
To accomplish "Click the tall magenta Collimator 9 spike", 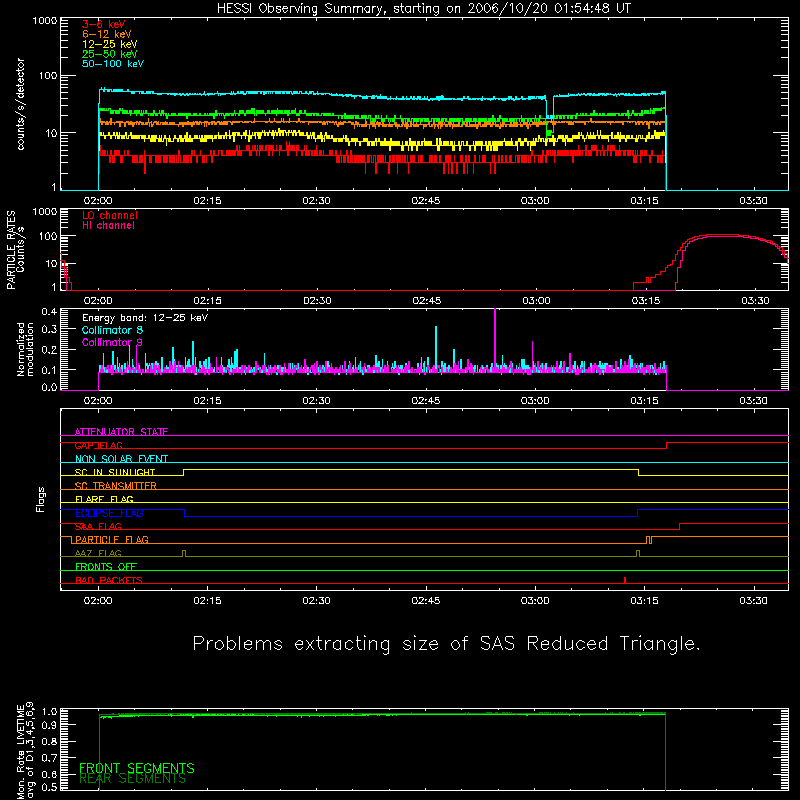I will tap(495, 337).
